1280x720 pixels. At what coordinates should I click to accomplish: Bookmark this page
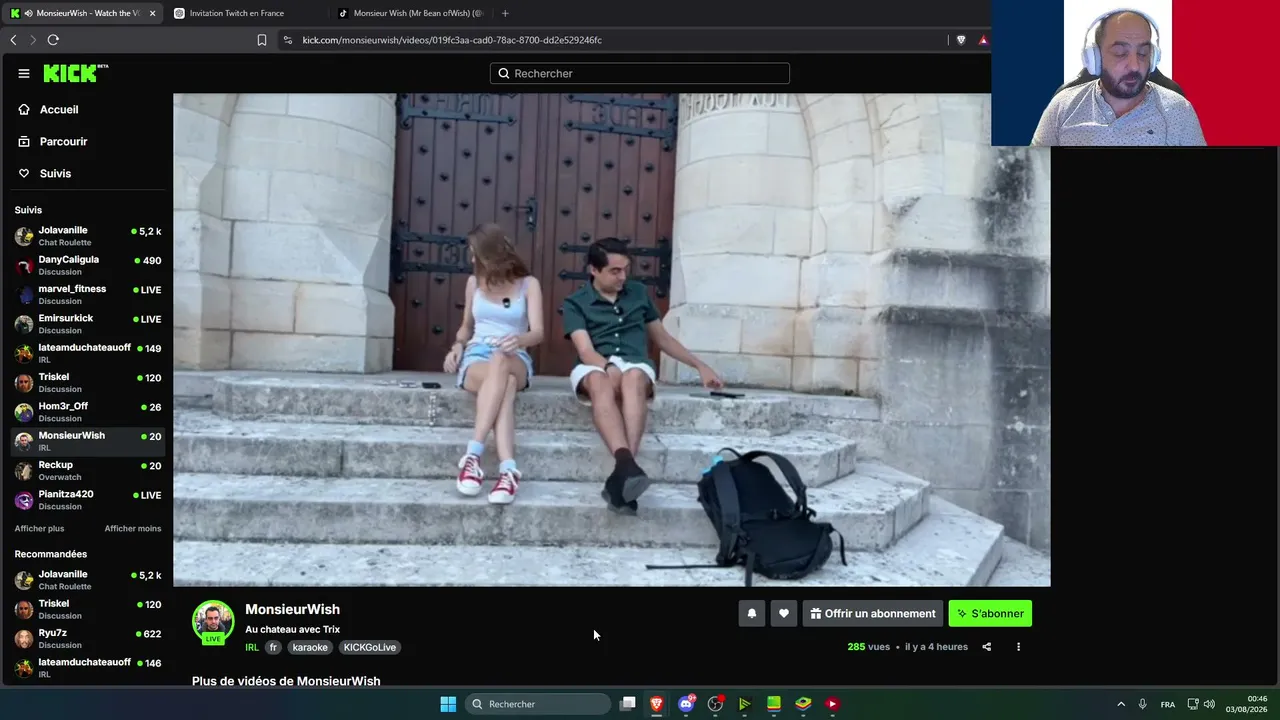click(262, 40)
